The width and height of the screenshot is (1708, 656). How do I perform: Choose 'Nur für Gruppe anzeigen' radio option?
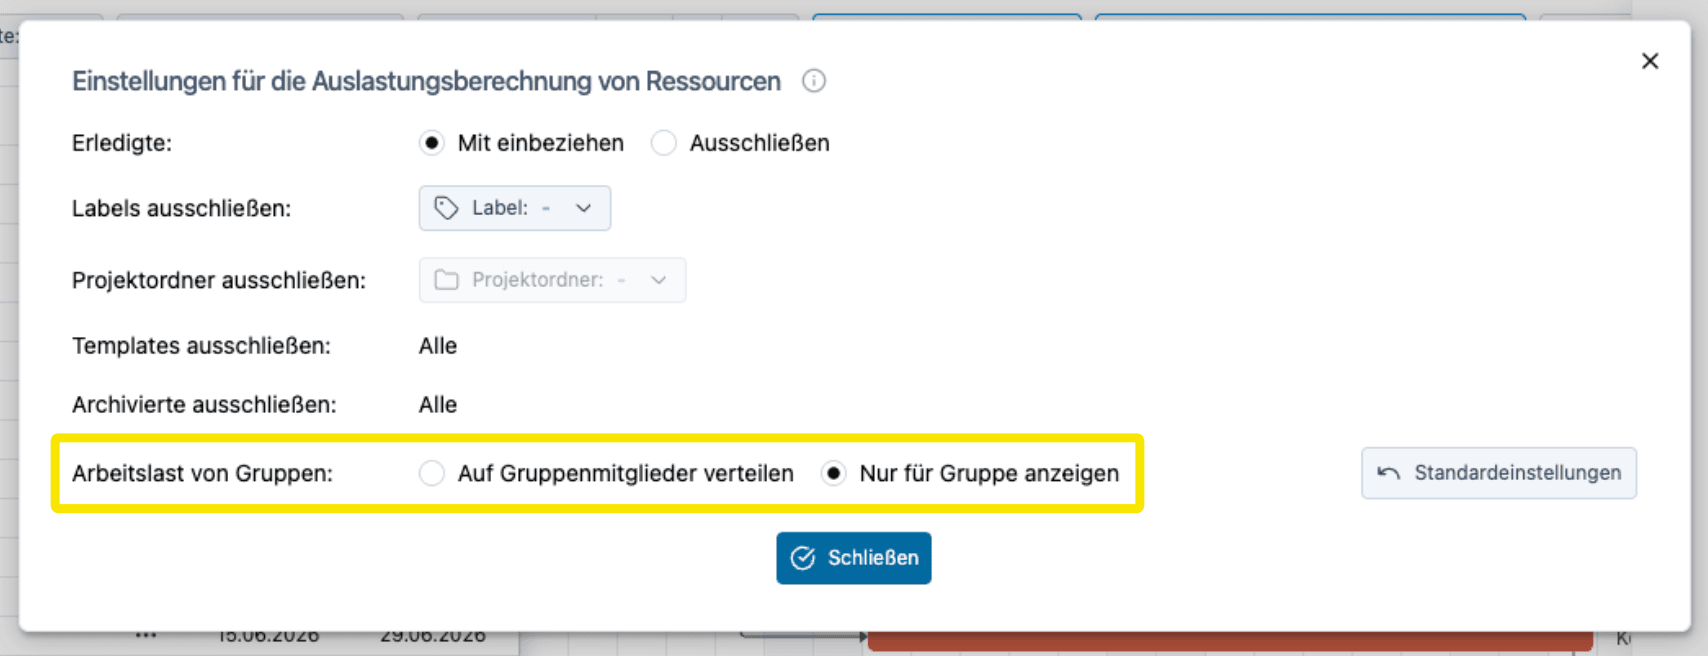[x=833, y=473]
